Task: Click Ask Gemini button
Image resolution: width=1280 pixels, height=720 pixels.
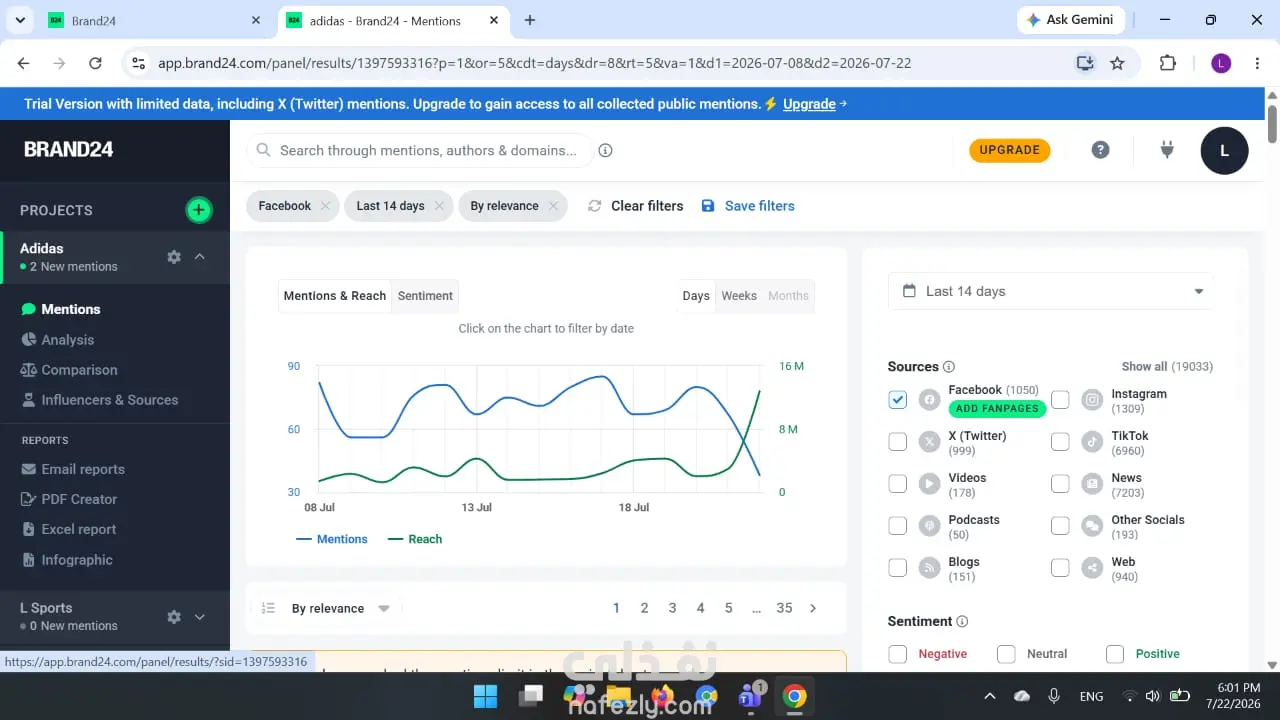Action: [x=1071, y=20]
